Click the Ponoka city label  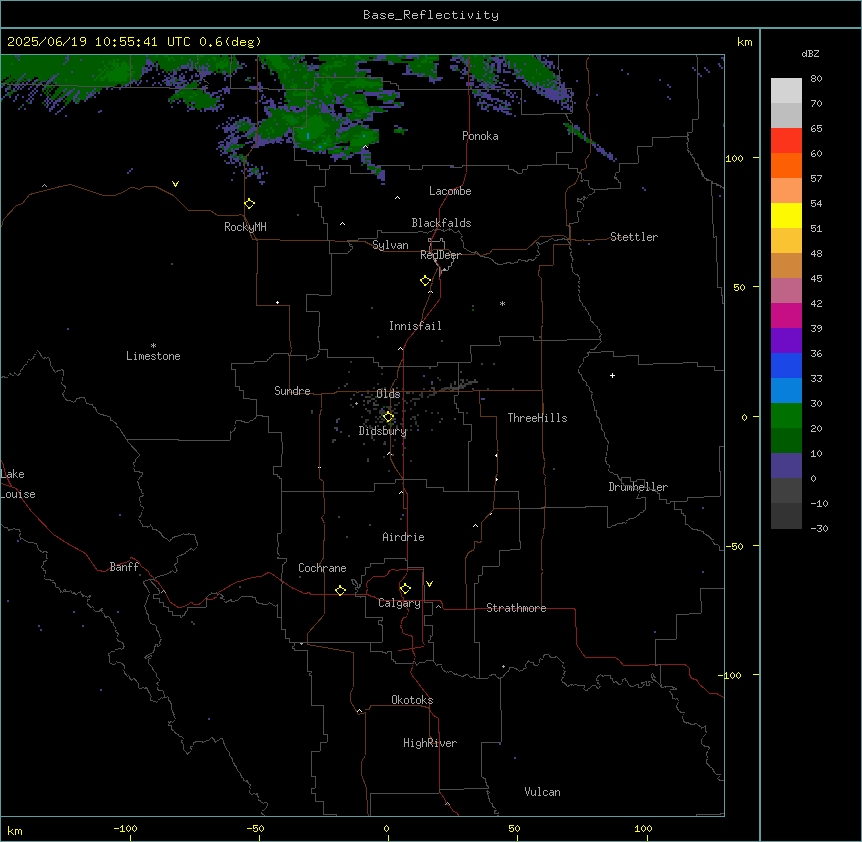(480, 136)
